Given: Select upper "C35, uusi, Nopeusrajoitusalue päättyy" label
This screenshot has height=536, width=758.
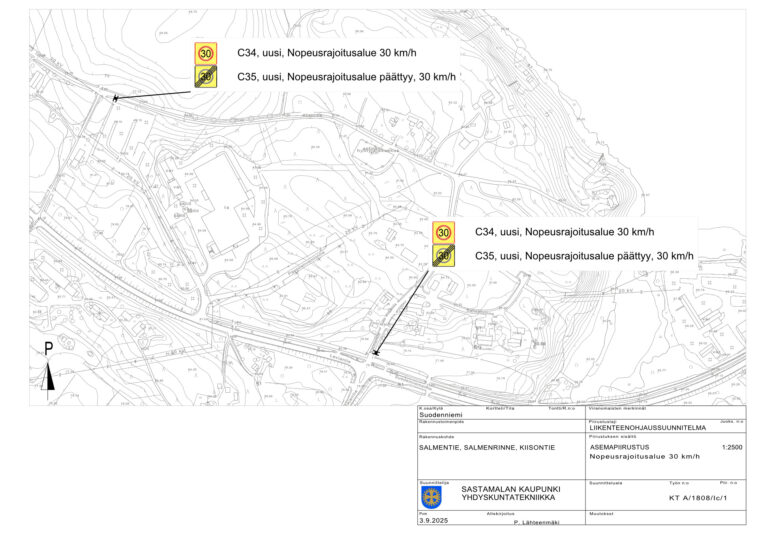Looking at the screenshot, I should (346, 76).
